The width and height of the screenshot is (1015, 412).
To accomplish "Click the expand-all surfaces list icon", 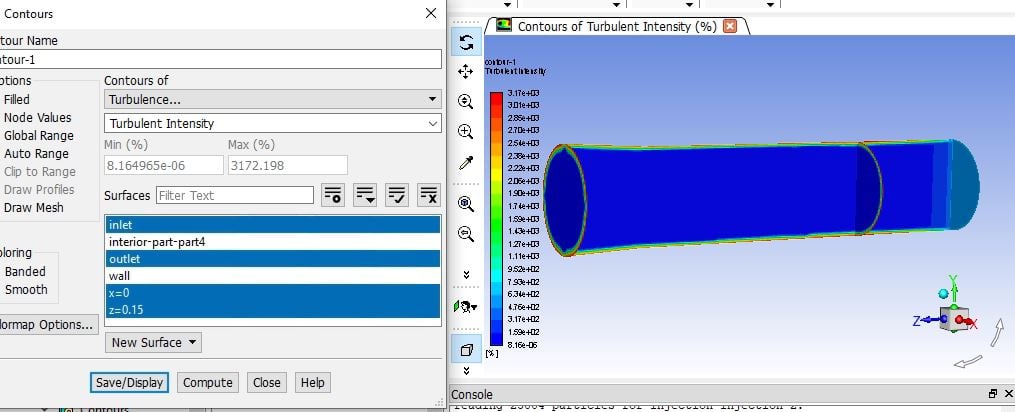I will (x=365, y=195).
